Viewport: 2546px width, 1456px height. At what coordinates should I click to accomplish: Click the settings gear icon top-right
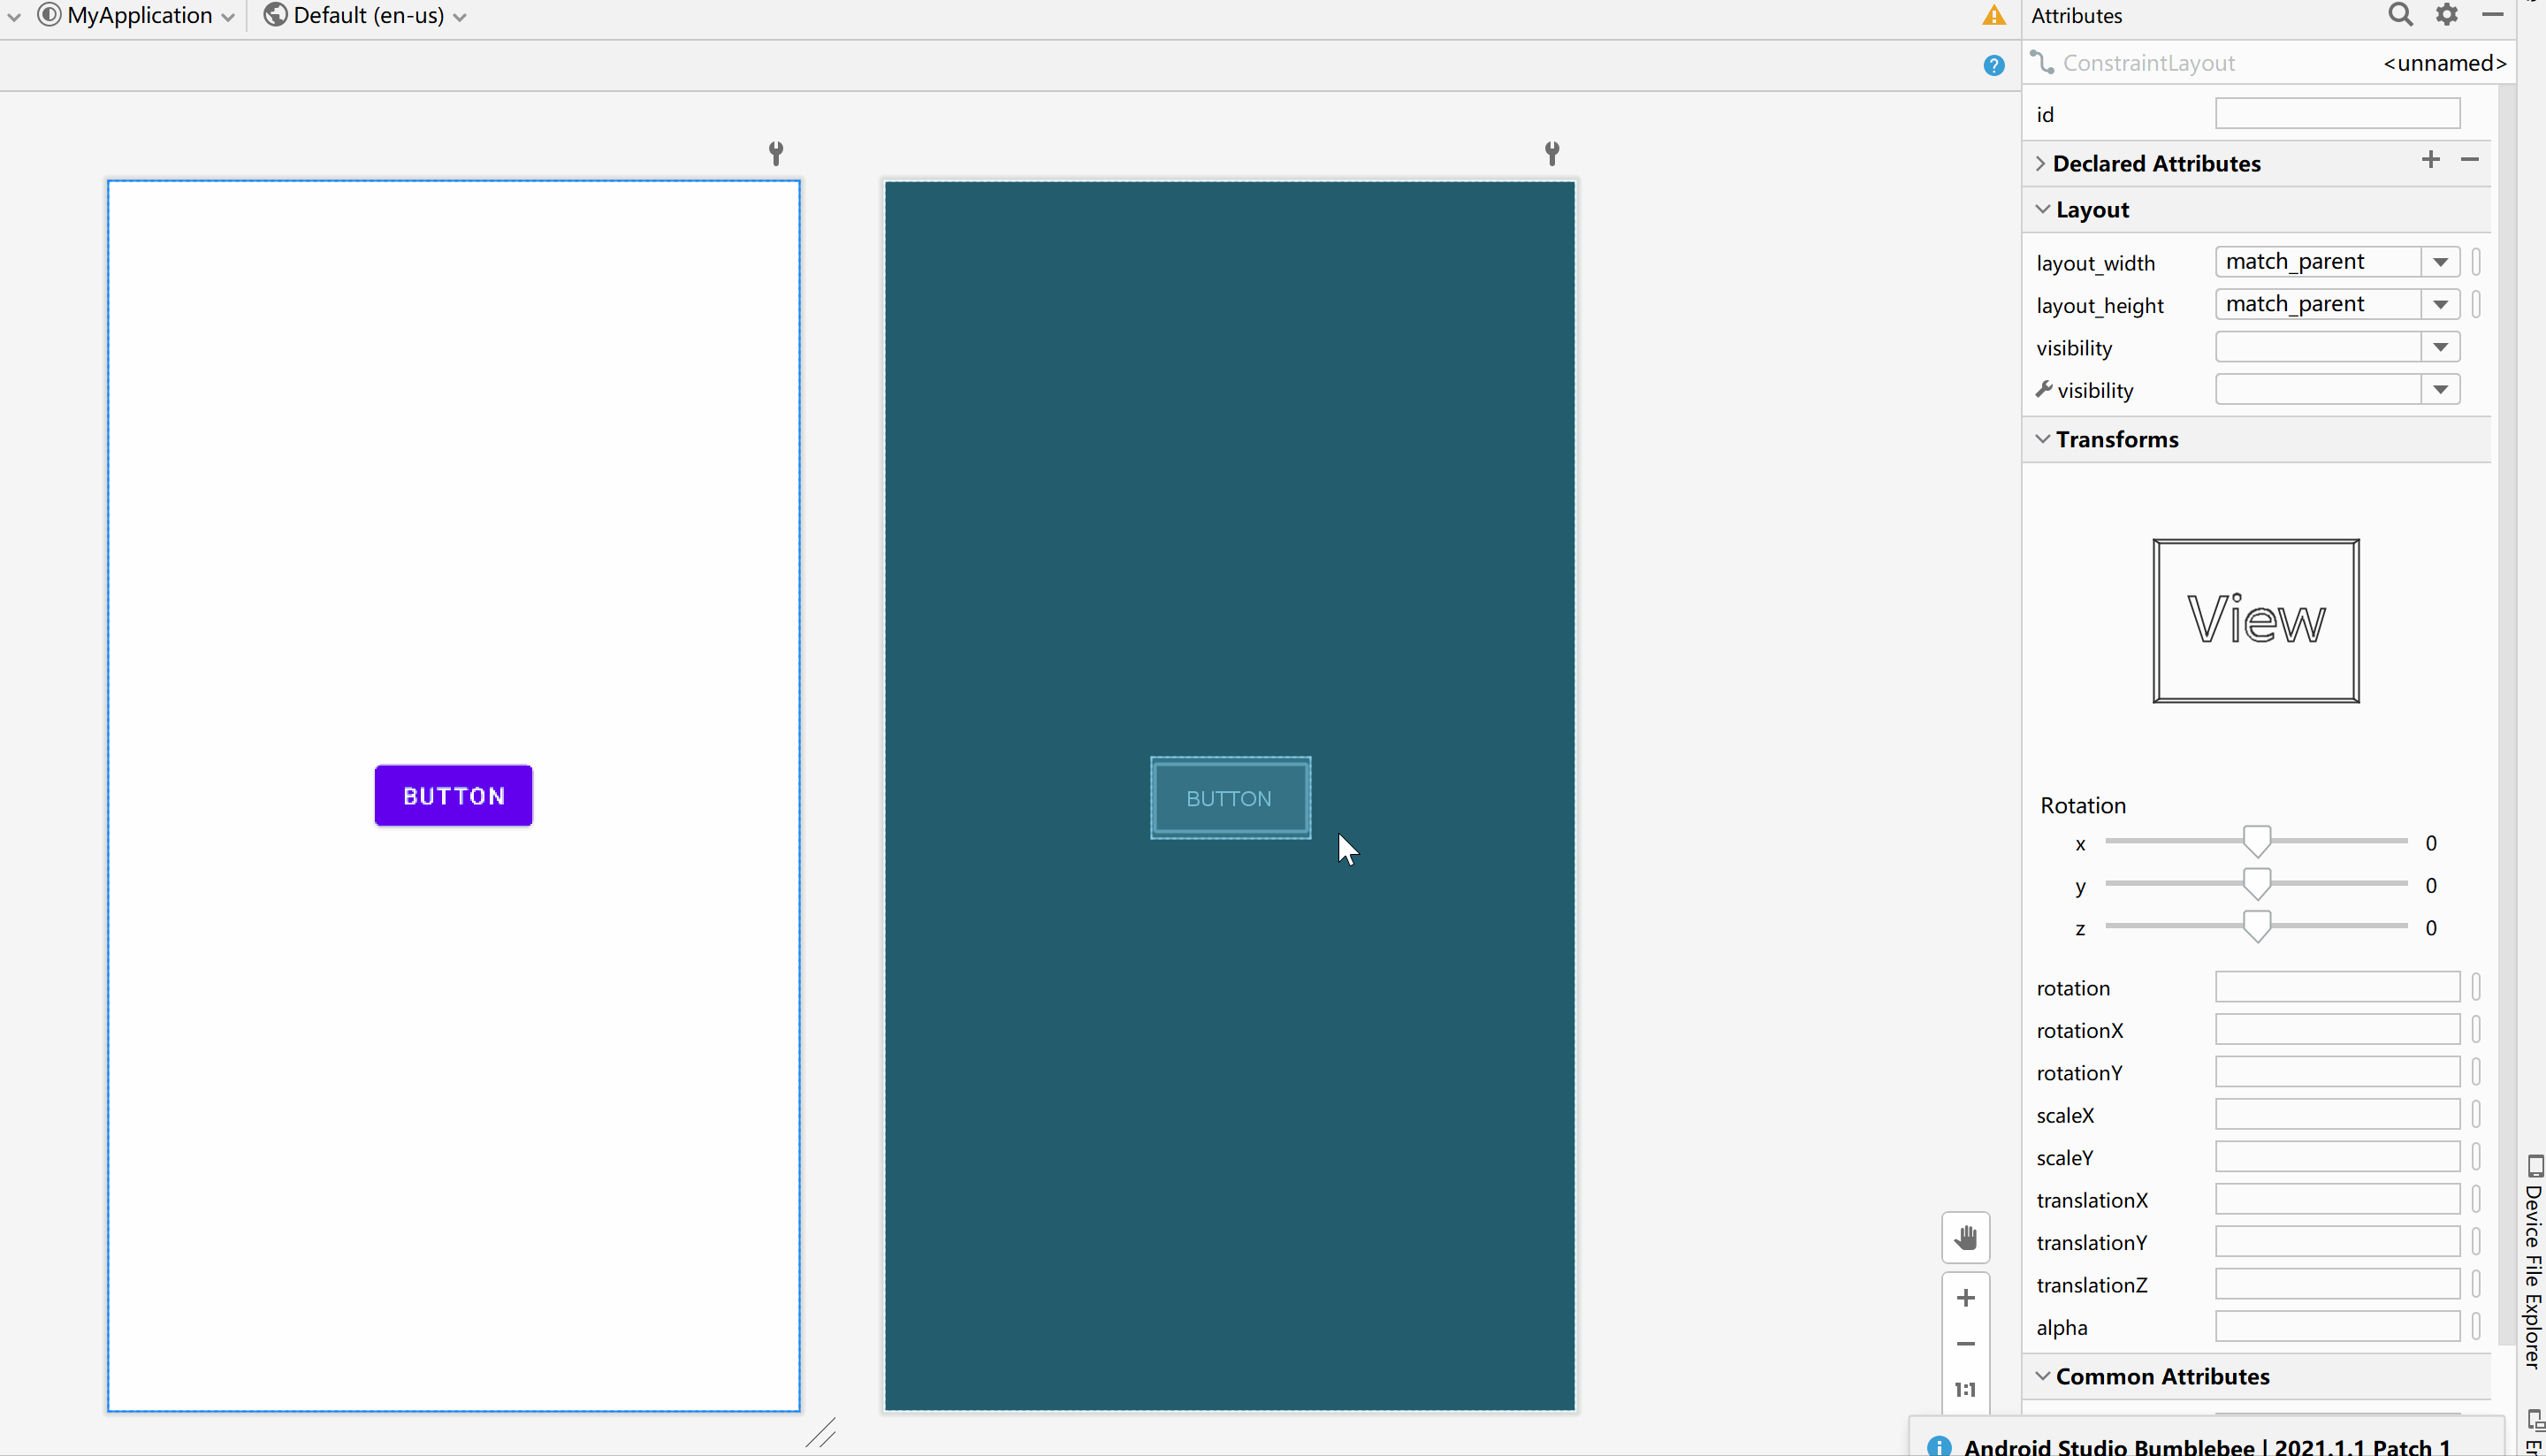click(2446, 16)
